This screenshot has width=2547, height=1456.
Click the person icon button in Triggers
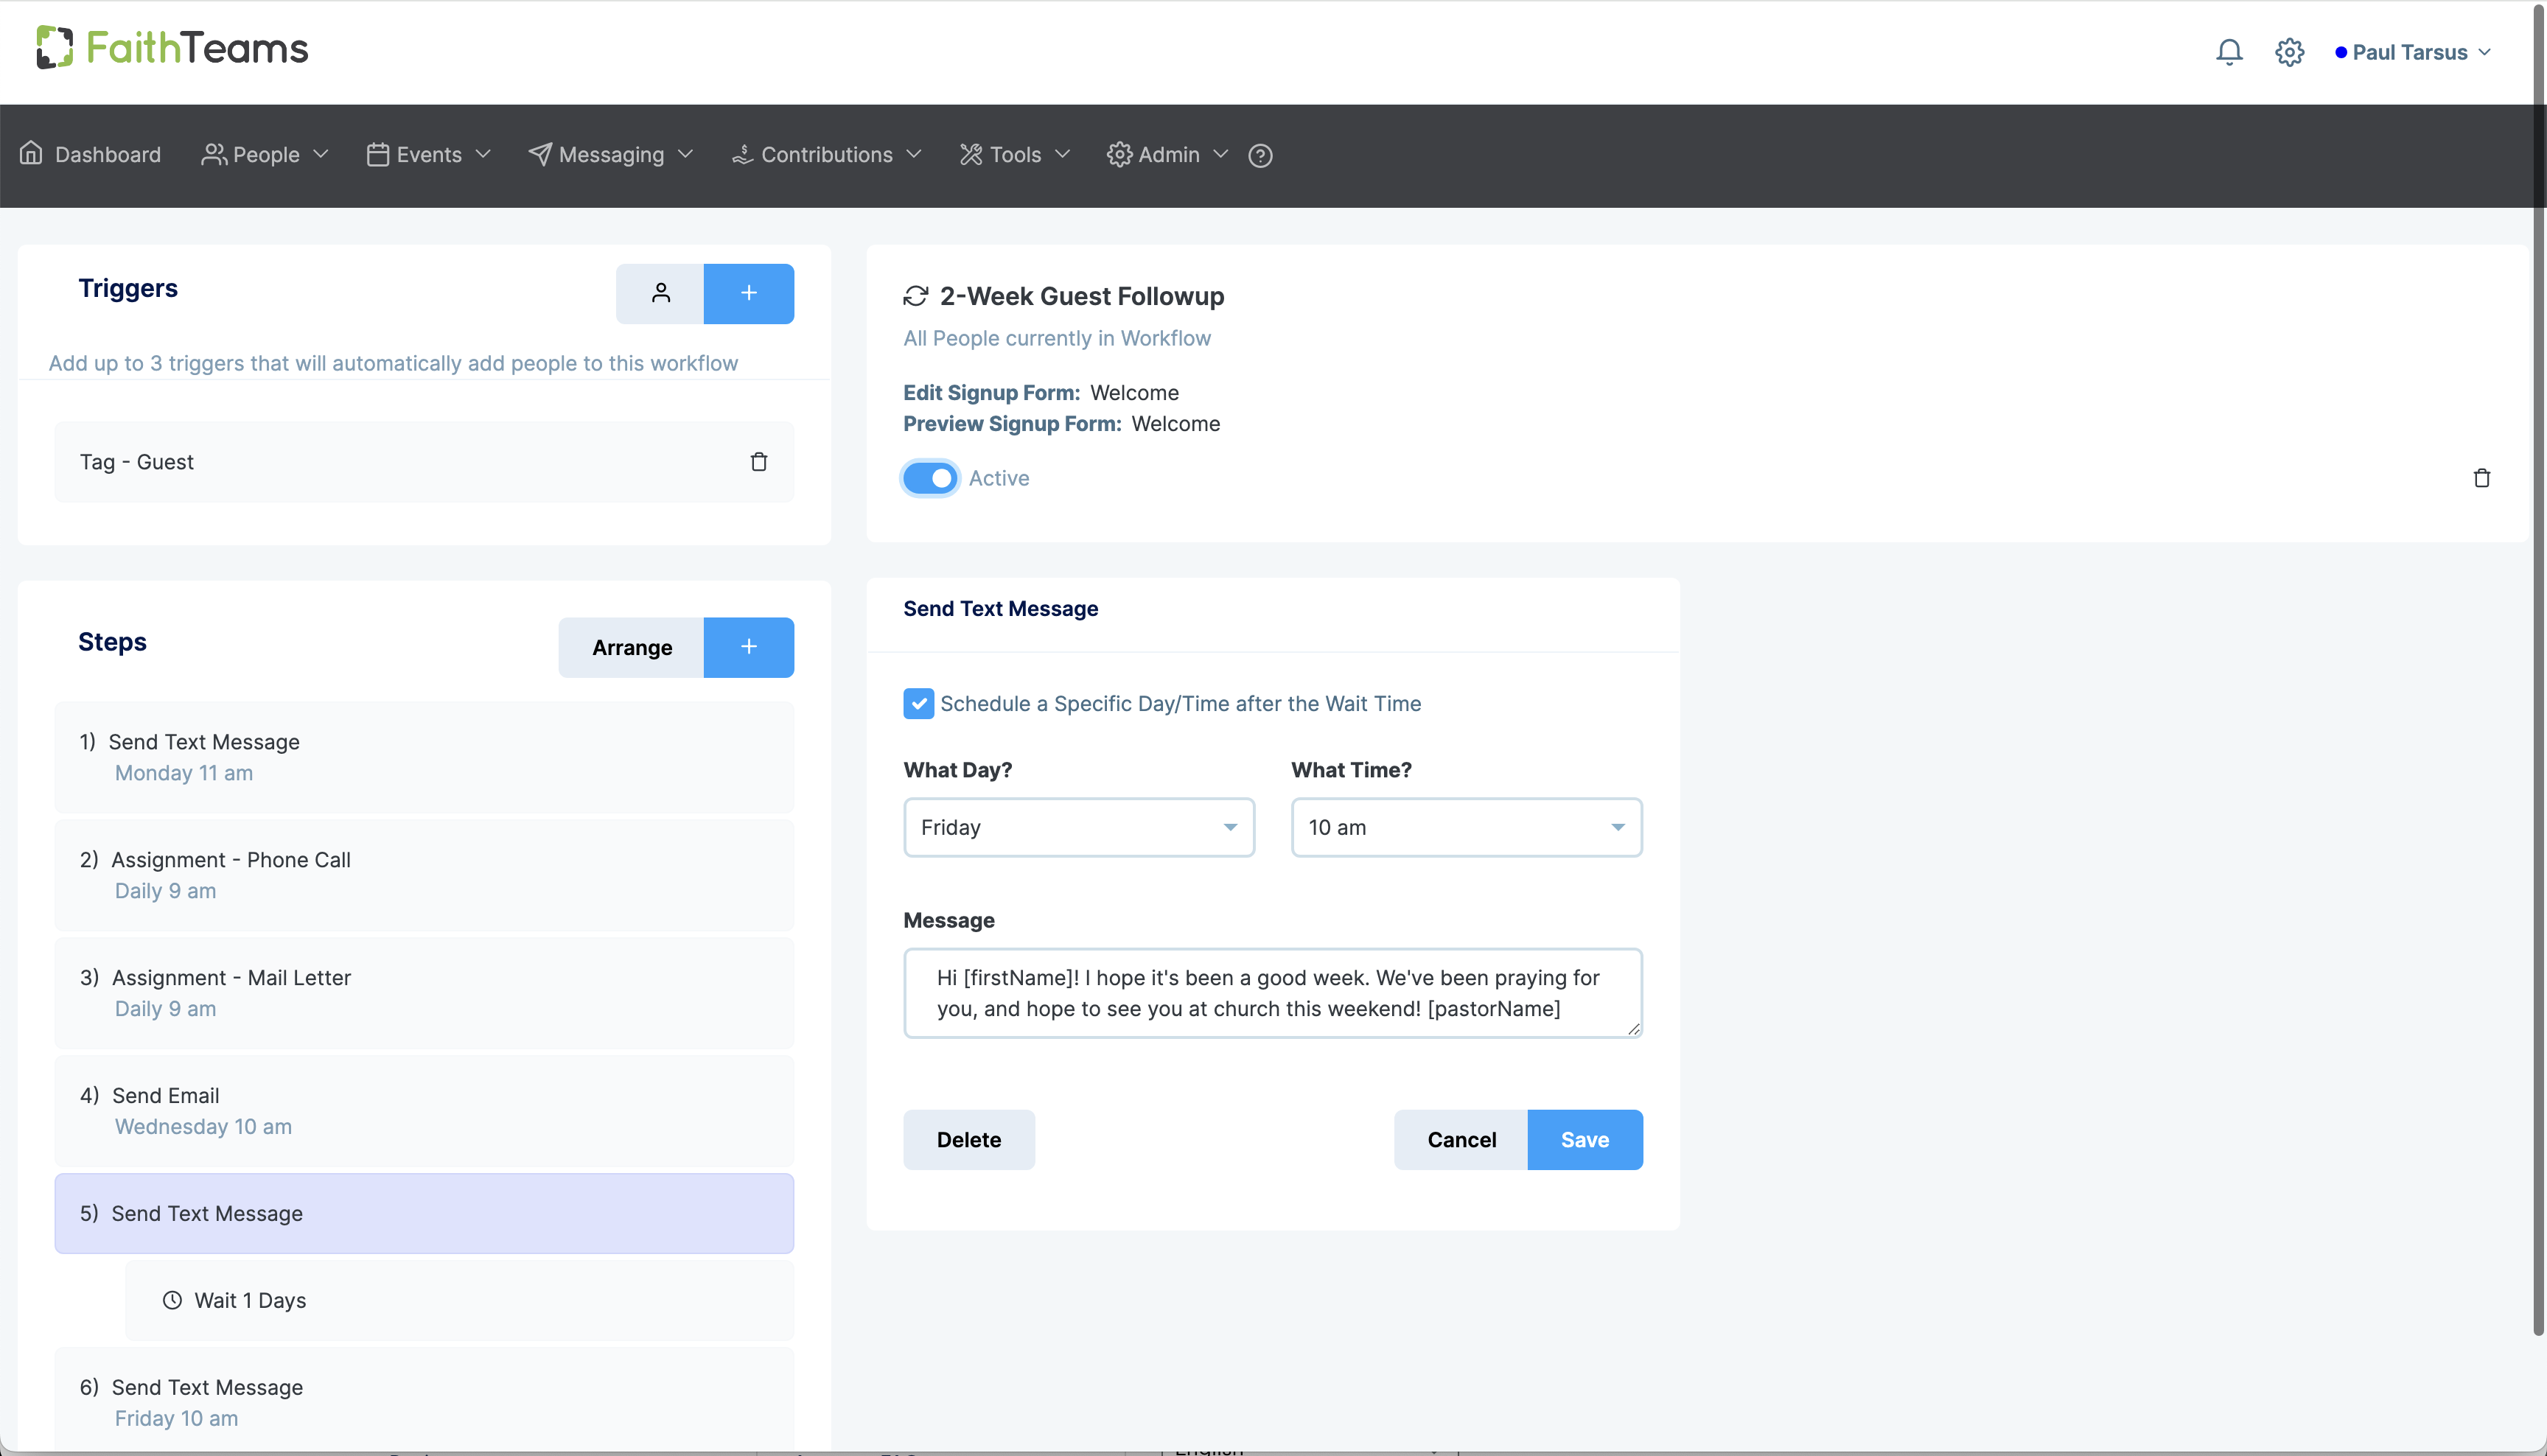pos(660,293)
